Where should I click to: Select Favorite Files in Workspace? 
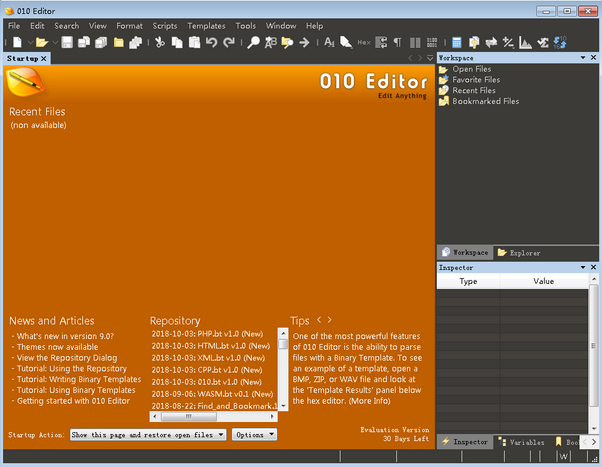(x=476, y=80)
